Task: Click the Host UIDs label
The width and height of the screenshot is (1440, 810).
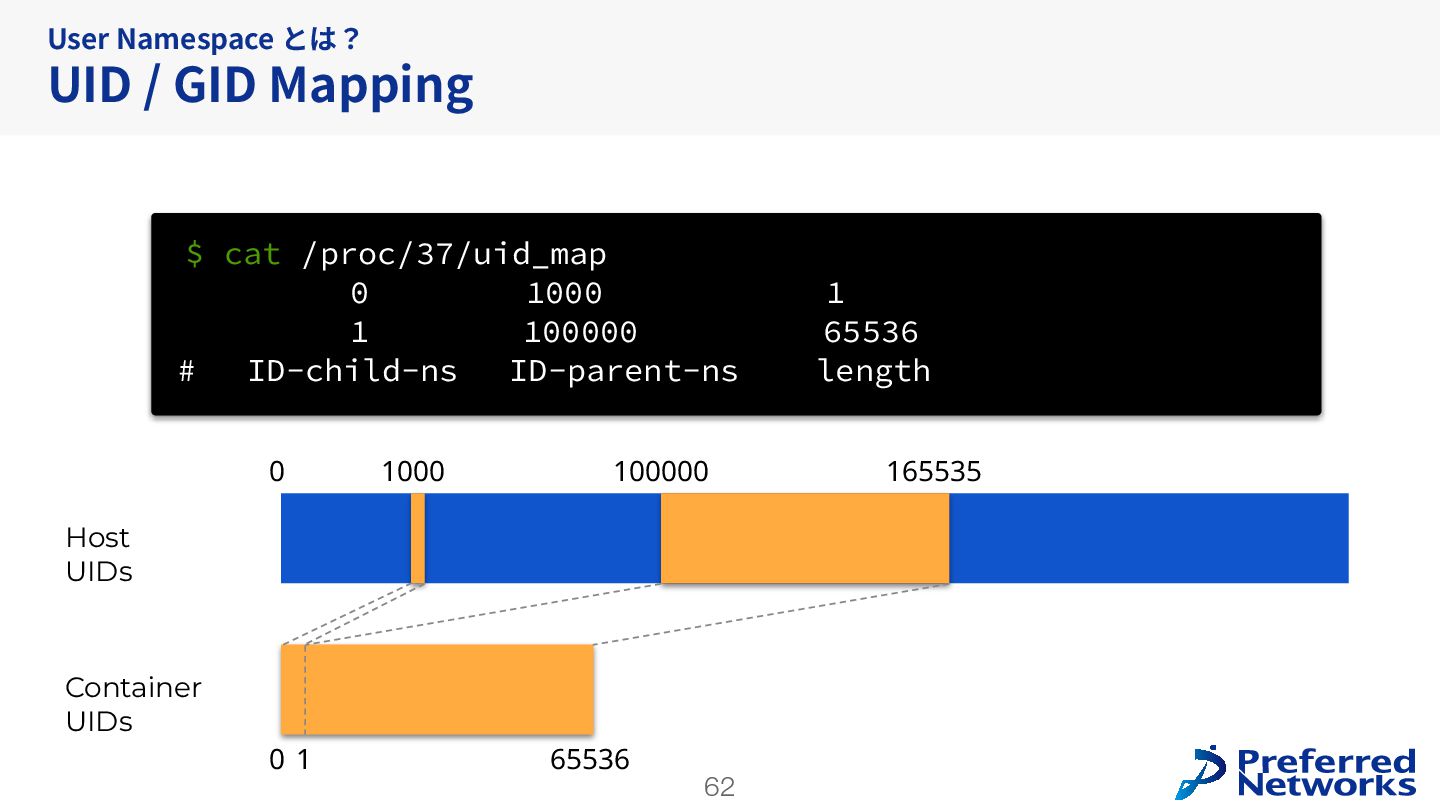Action: (x=98, y=555)
